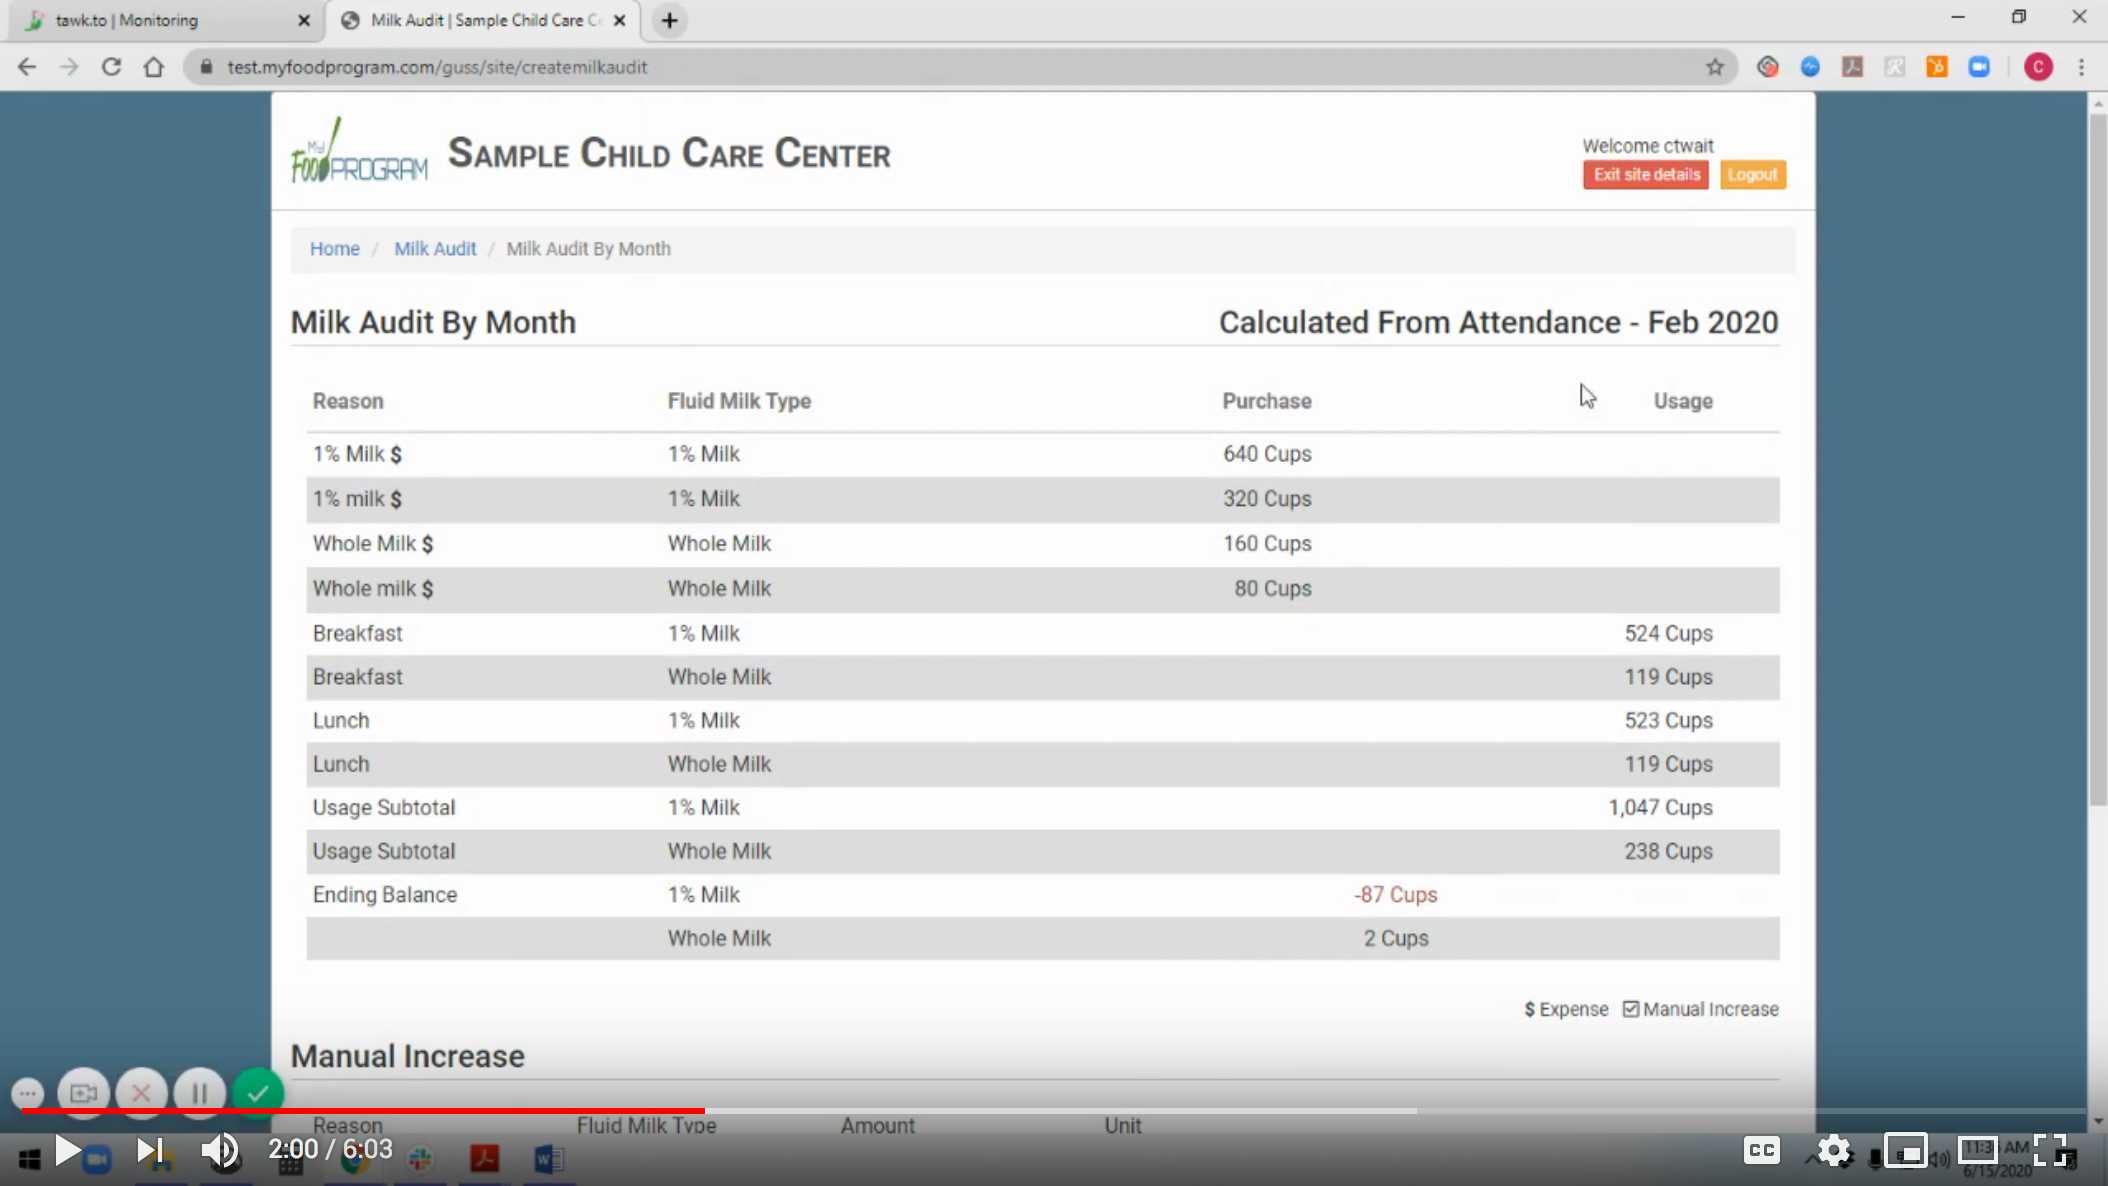Click the scrollbar down arrow
This screenshot has width=2108, height=1186.
(x=2098, y=1121)
